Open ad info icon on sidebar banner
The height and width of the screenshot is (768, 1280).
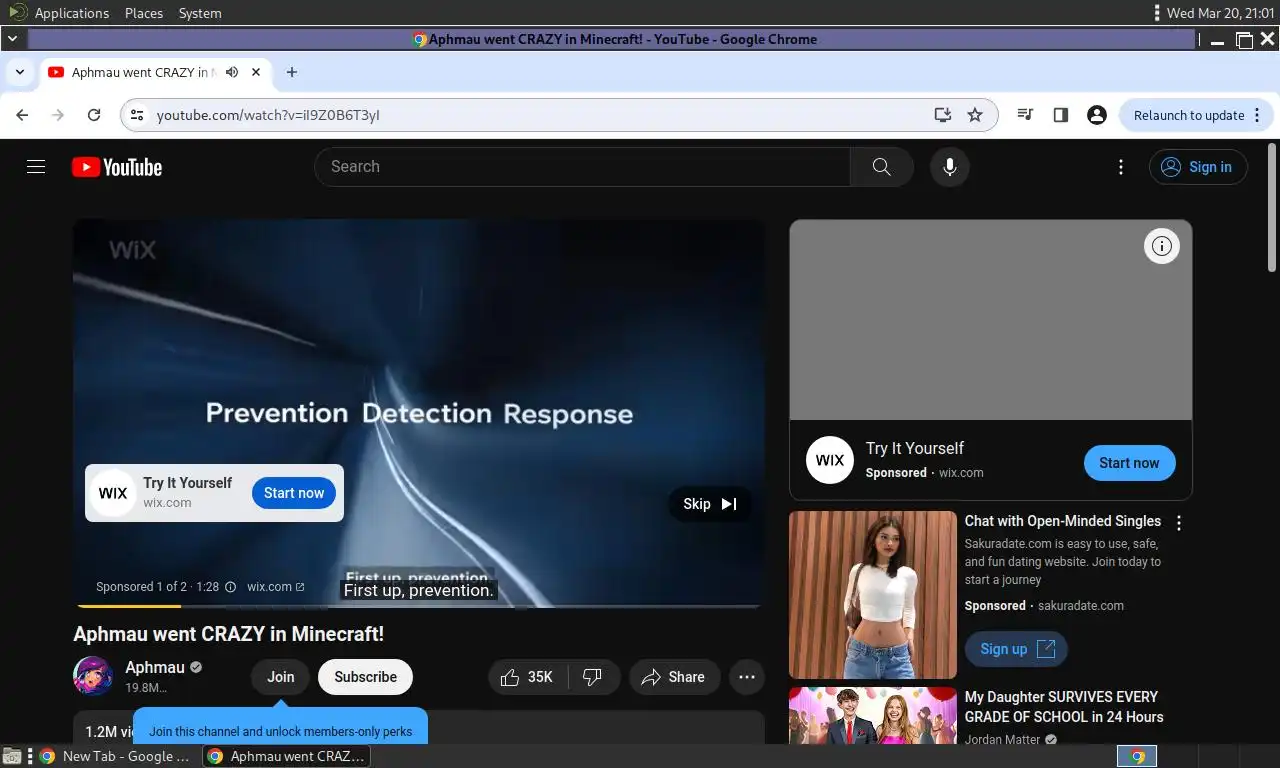(1162, 246)
